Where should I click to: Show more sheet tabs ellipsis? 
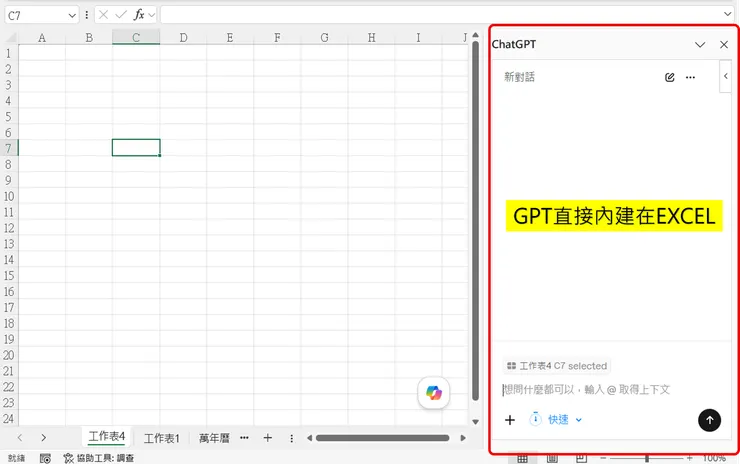coord(244,438)
